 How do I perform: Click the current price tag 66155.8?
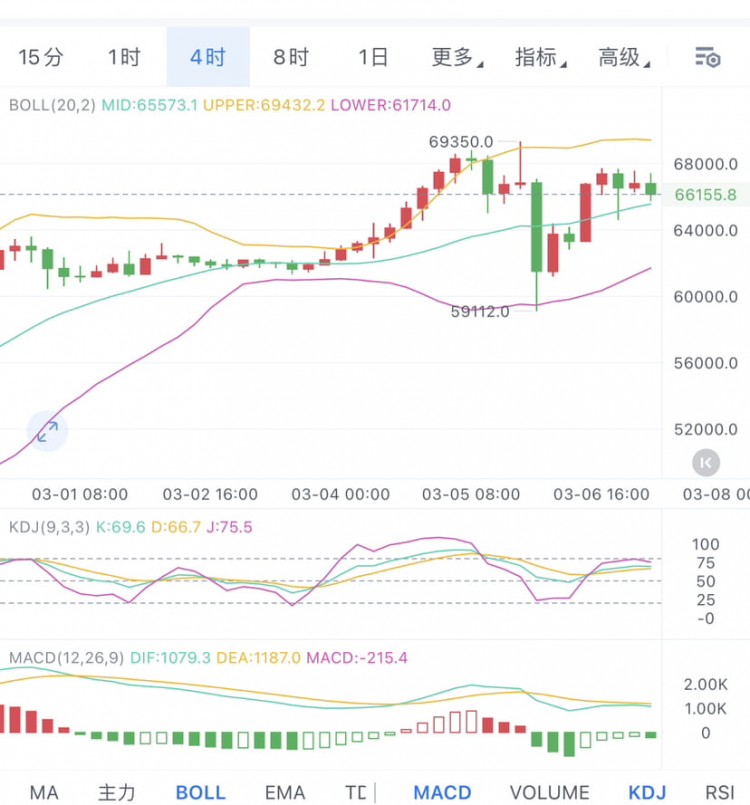click(705, 195)
